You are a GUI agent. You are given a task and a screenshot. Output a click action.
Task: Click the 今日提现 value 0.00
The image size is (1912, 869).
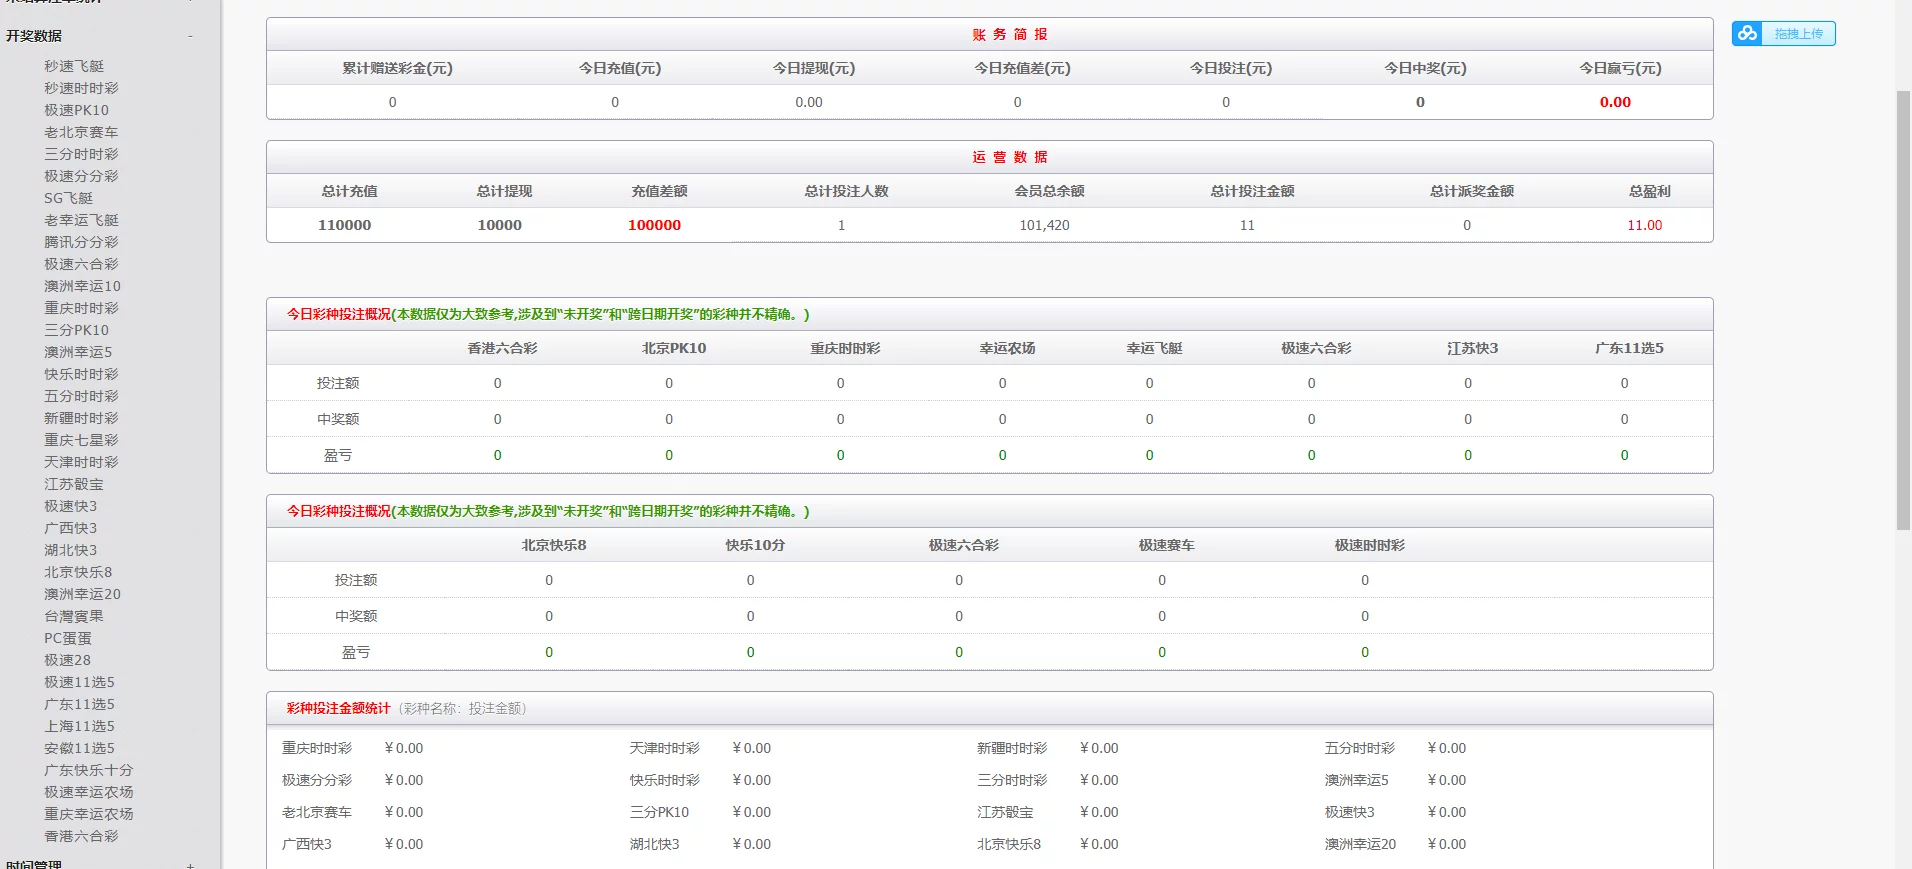pos(809,102)
